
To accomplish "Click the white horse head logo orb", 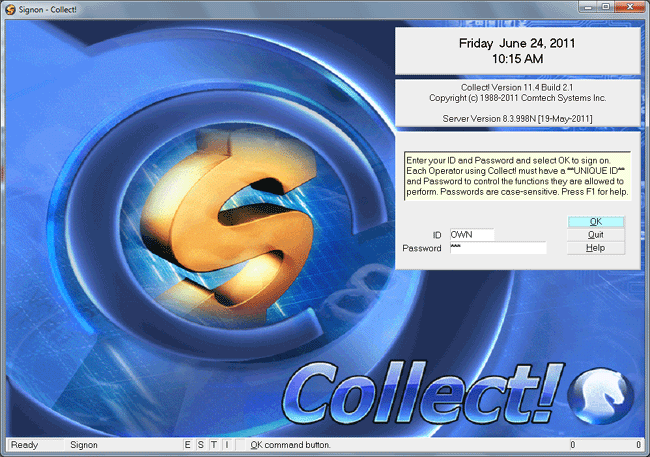I will coord(602,396).
